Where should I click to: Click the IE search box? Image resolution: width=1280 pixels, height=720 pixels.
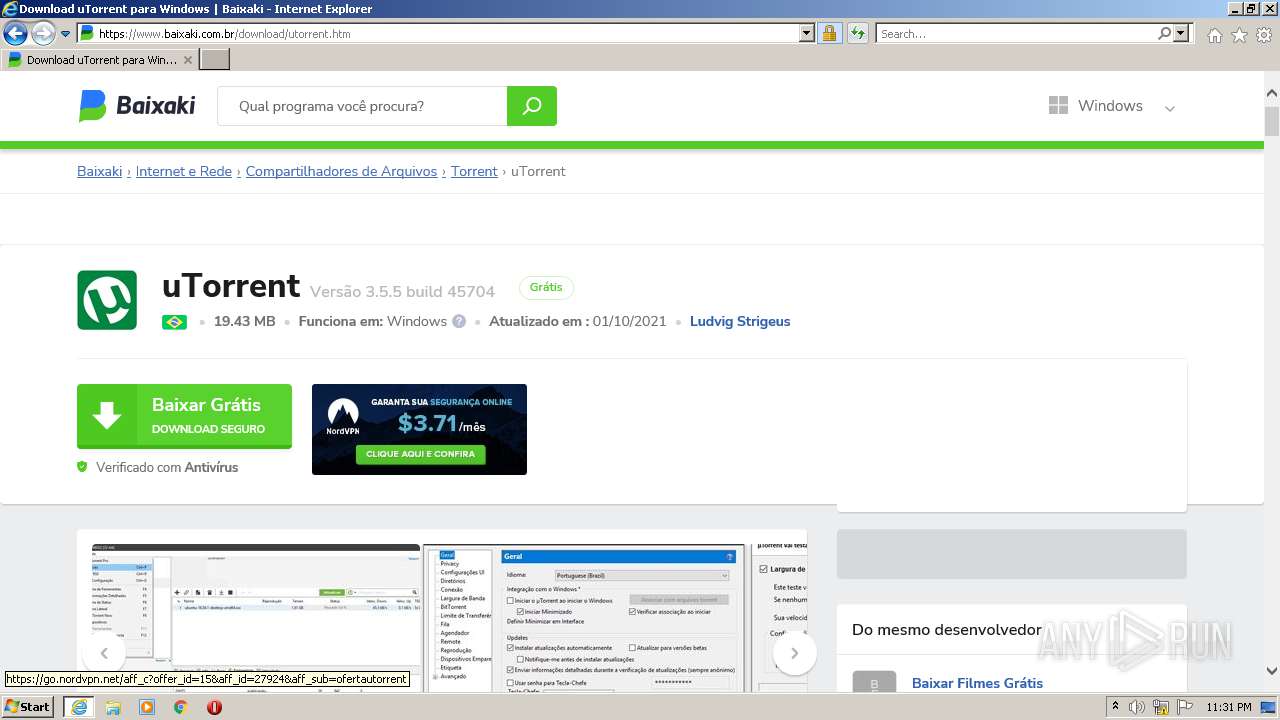(x=1016, y=34)
